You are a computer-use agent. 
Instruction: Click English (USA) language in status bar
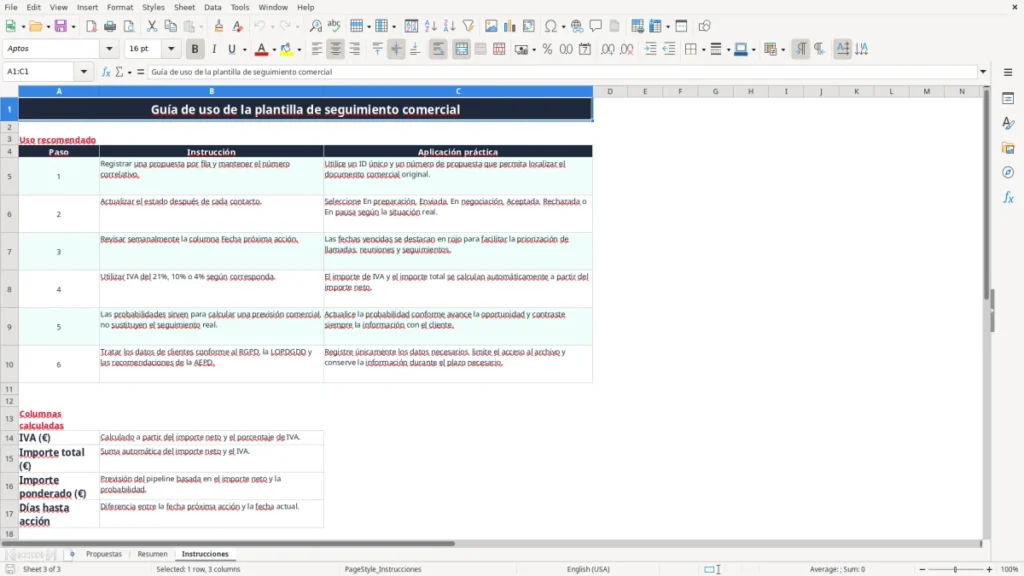pyautogui.click(x=588, y=569)
